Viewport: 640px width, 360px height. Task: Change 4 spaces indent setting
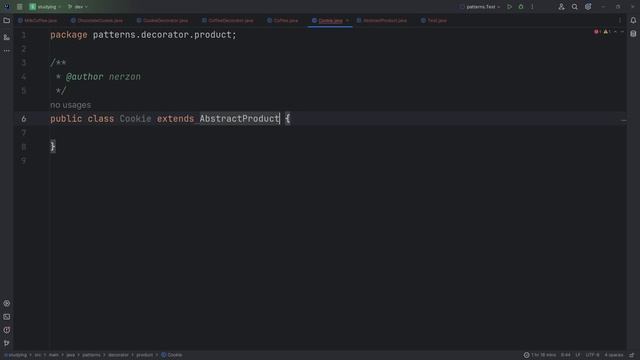(613, 355)
